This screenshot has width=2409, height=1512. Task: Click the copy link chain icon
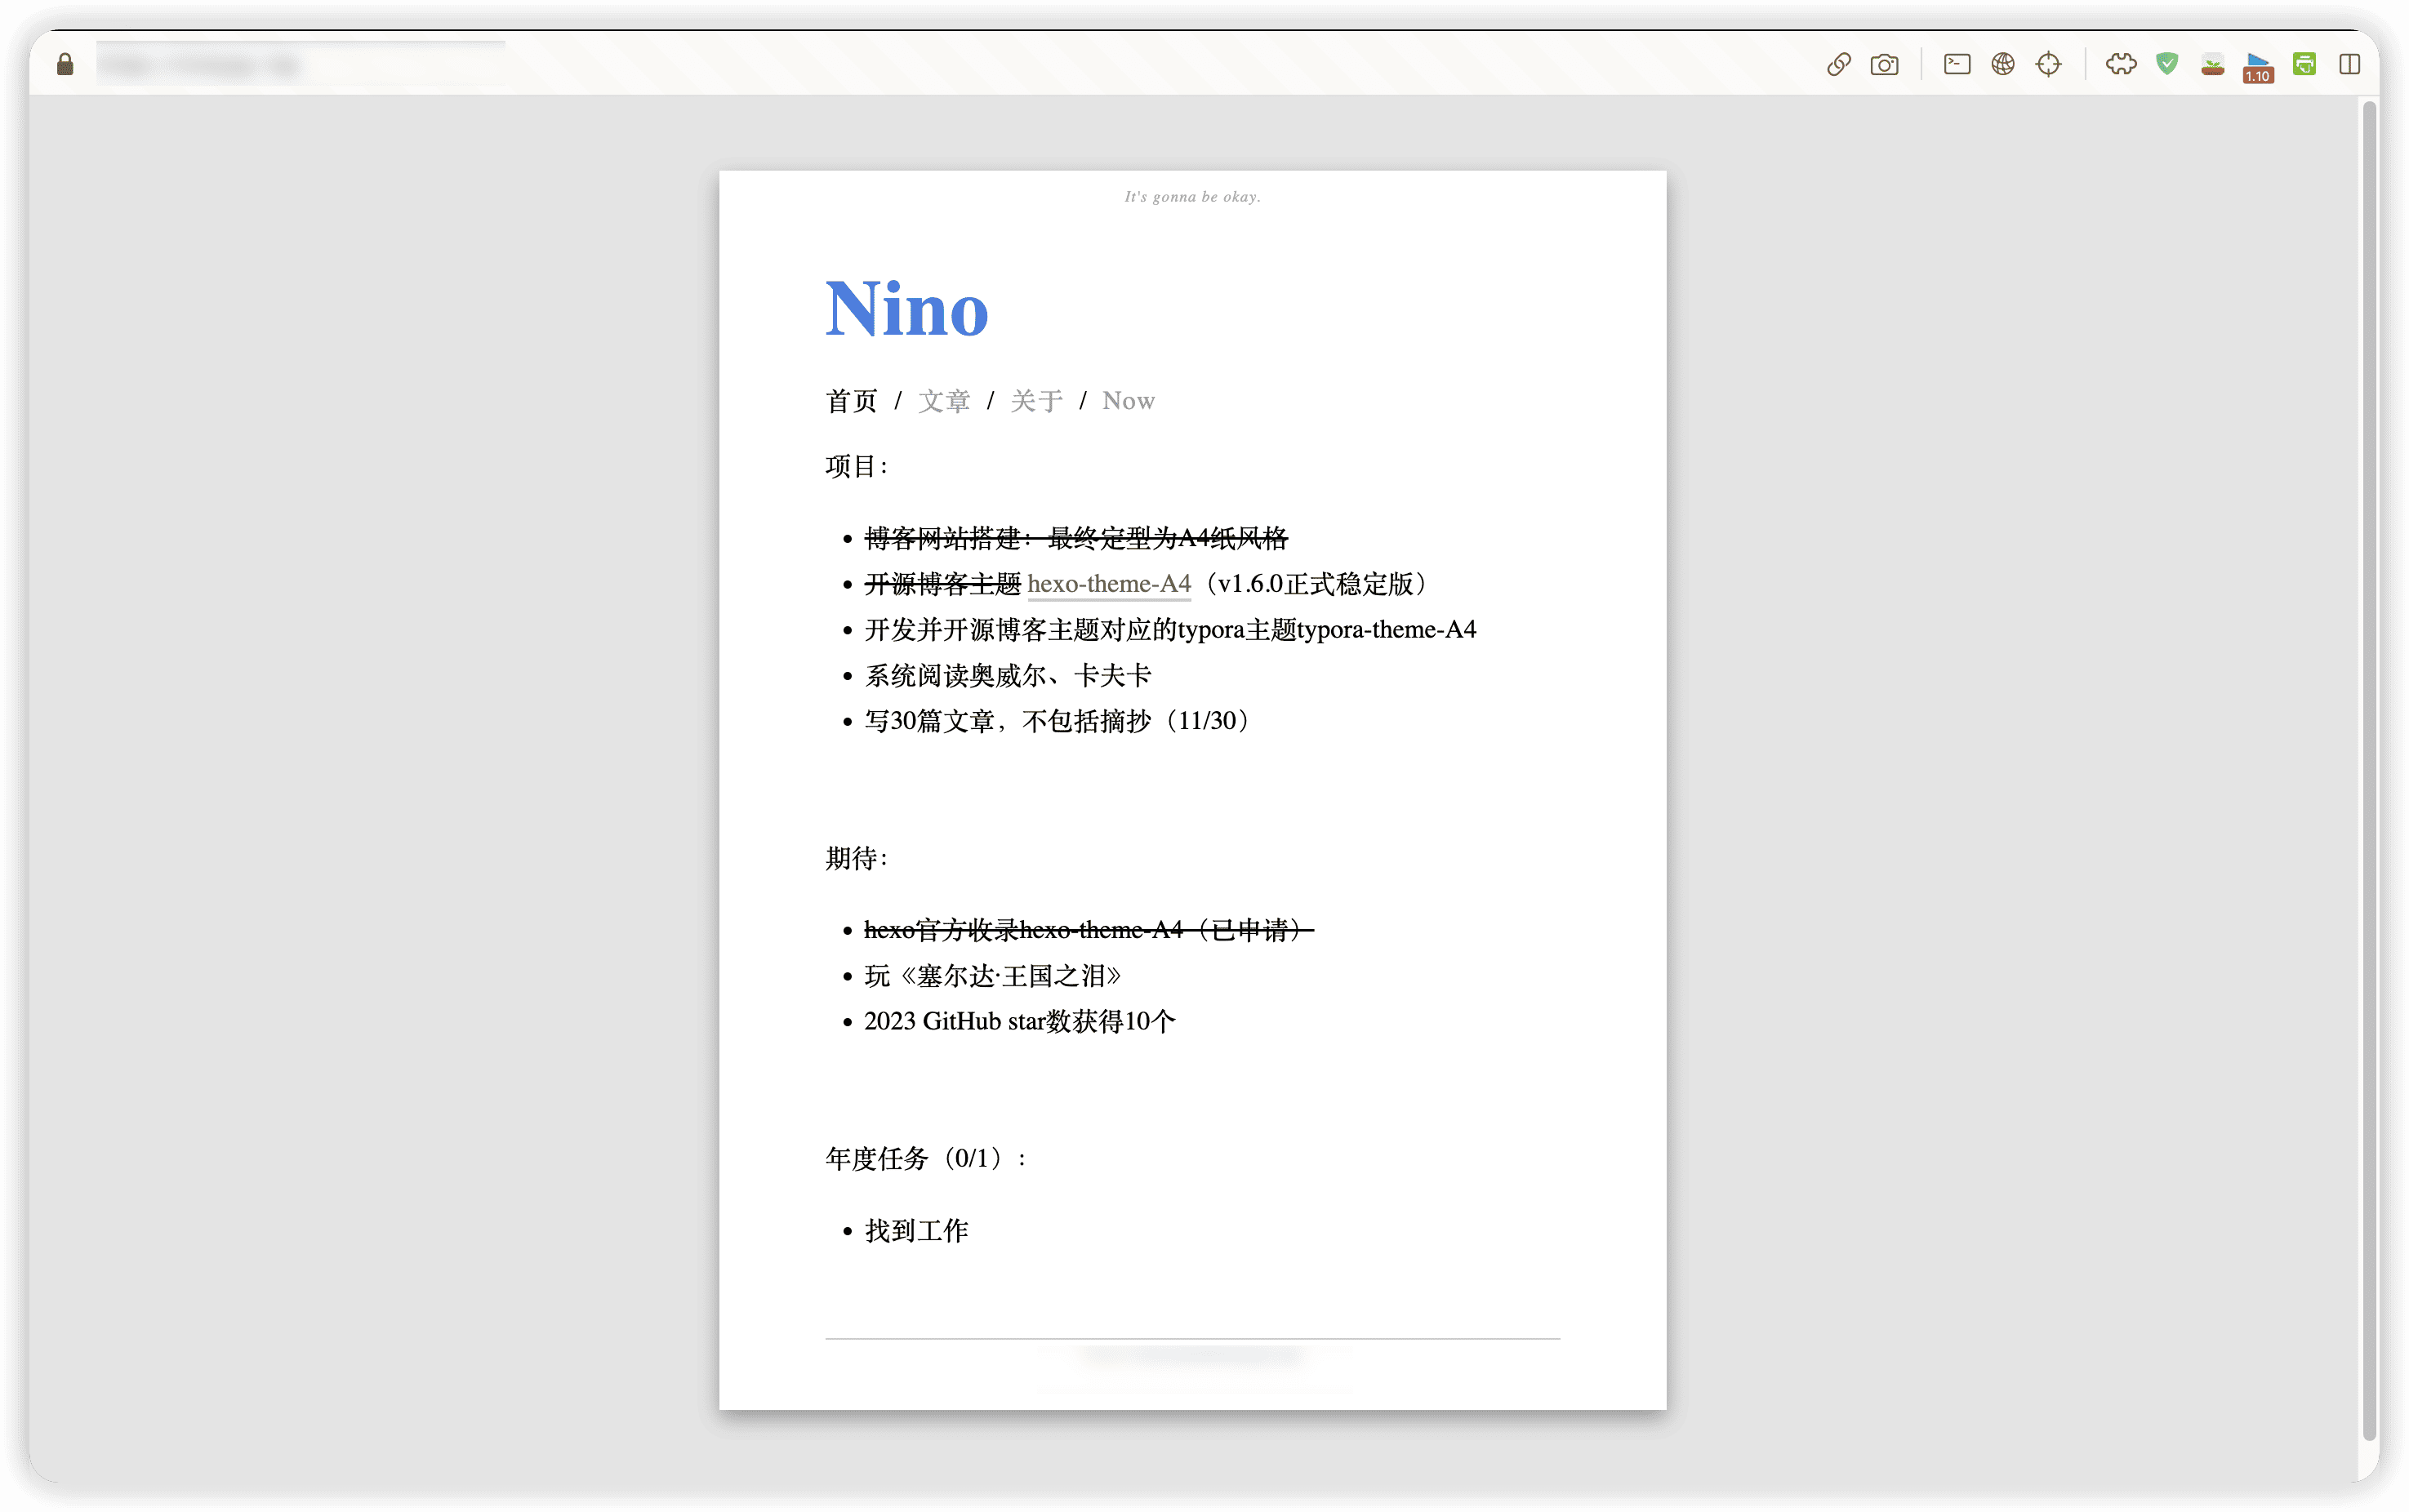(1838, 65)
